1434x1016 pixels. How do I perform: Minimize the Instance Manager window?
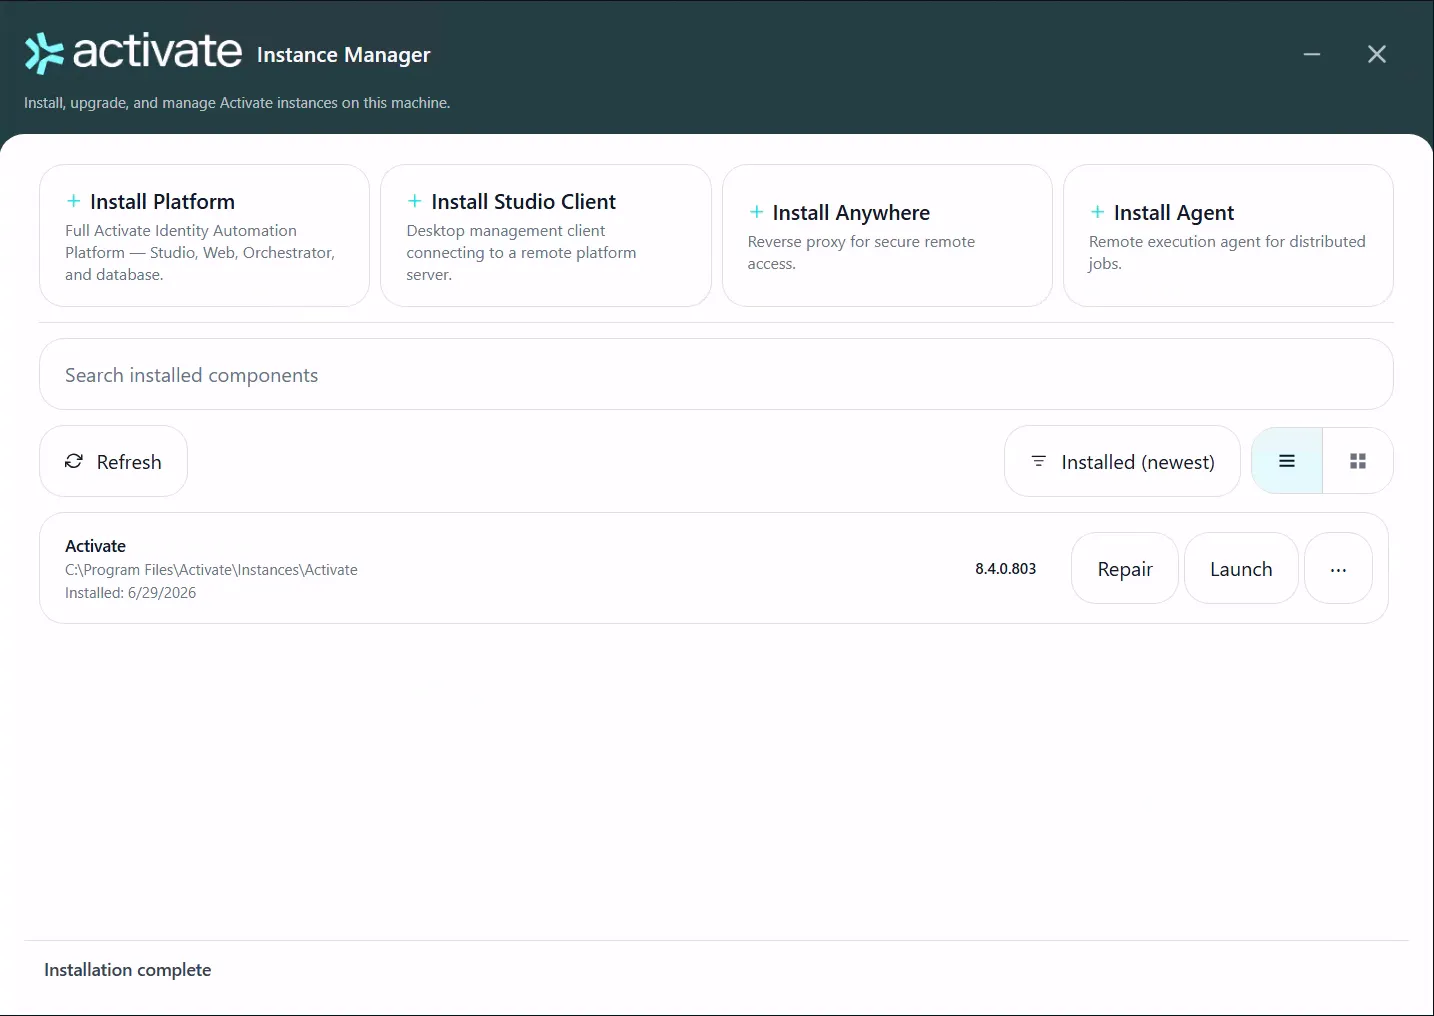point(1312,54)
